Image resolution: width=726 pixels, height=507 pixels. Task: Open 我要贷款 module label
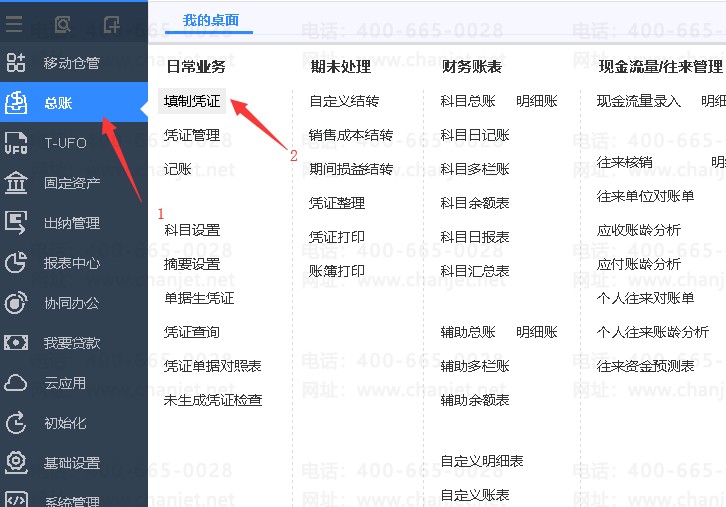[72, 343]
